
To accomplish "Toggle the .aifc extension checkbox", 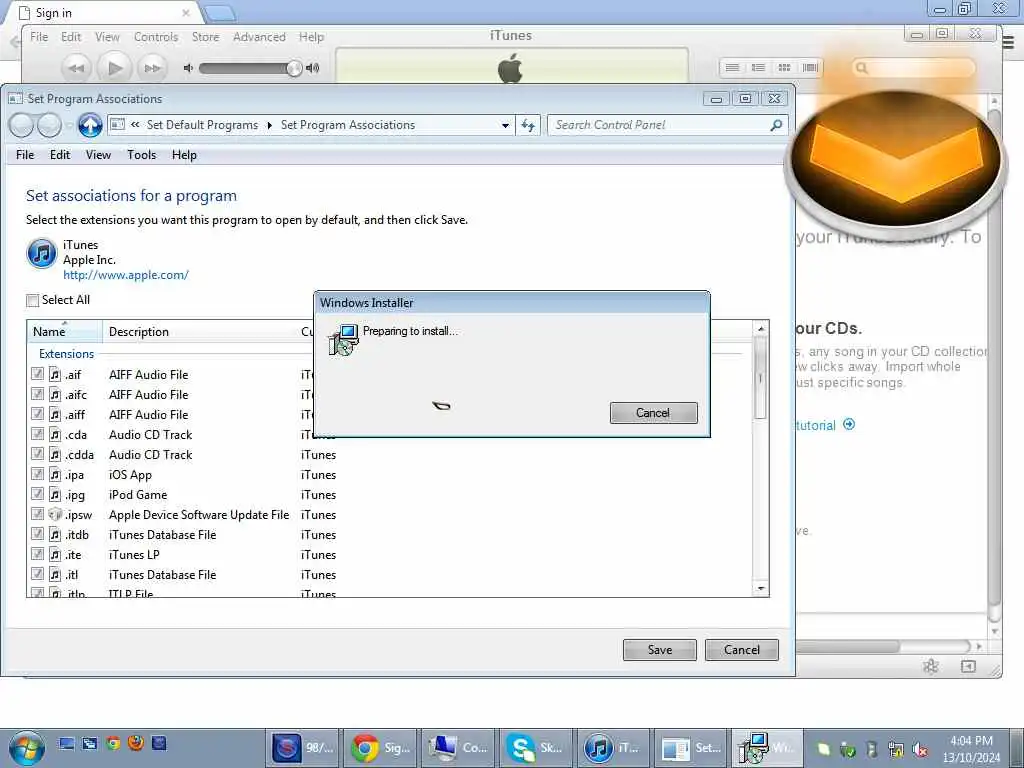I will (x=37, y=394).
